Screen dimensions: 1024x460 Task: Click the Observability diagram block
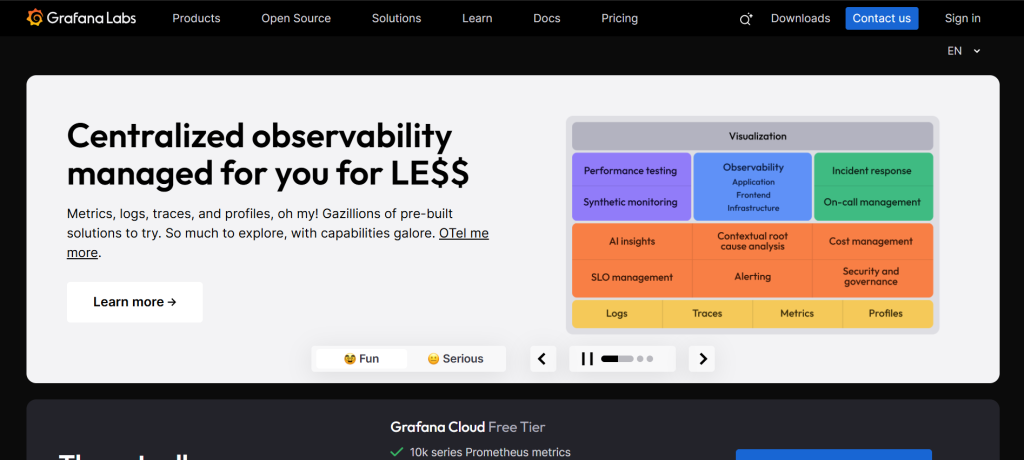tap(752, 187)
